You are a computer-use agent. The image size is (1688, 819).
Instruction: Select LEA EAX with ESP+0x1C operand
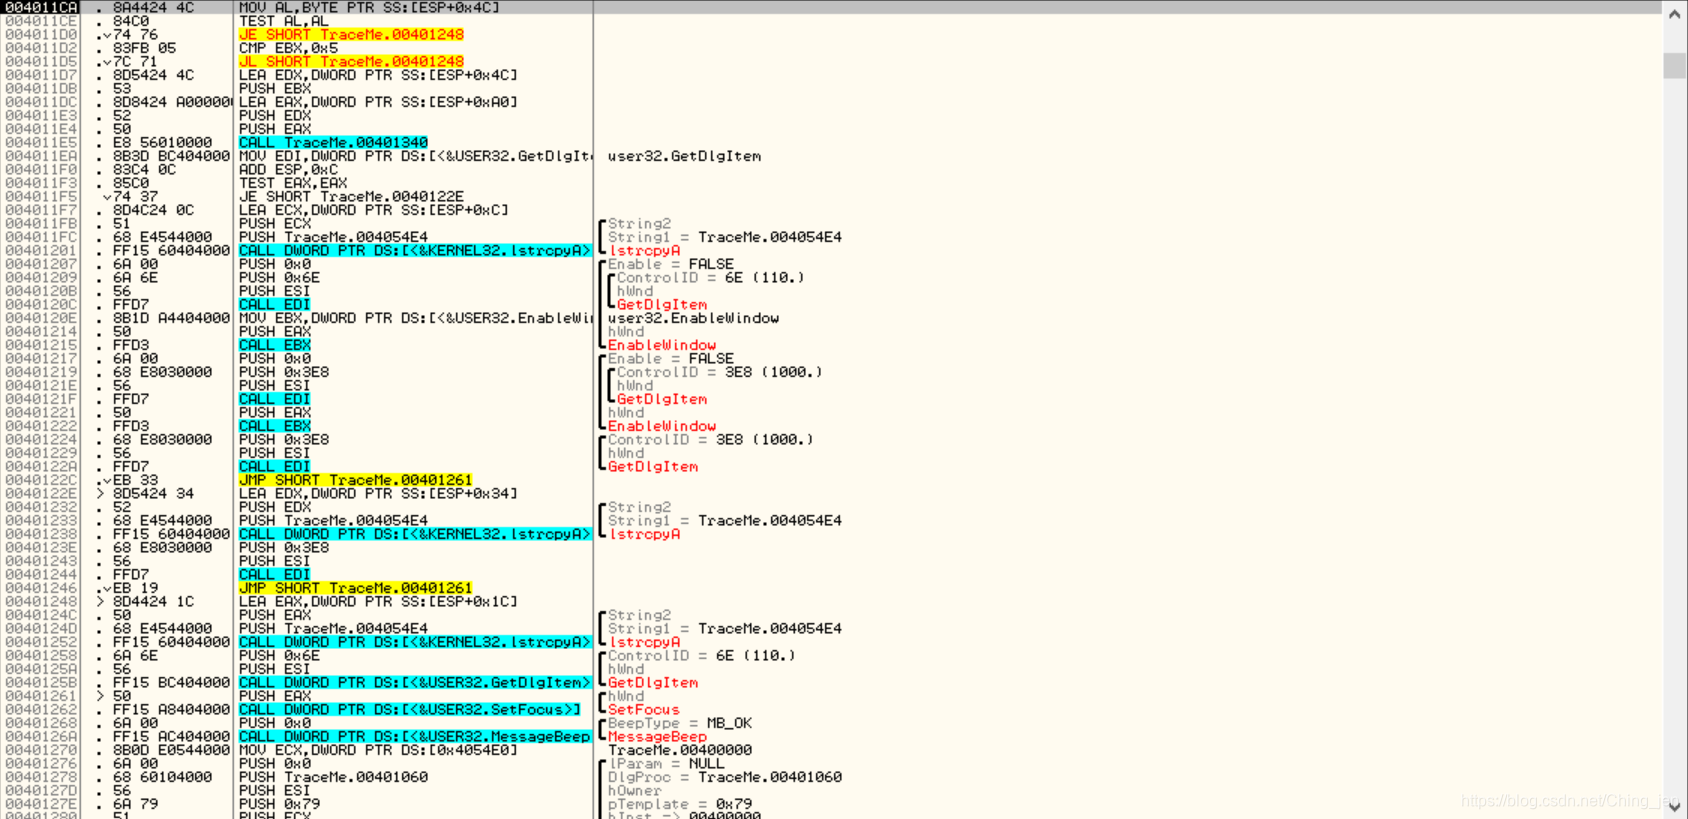click(378, 601)
